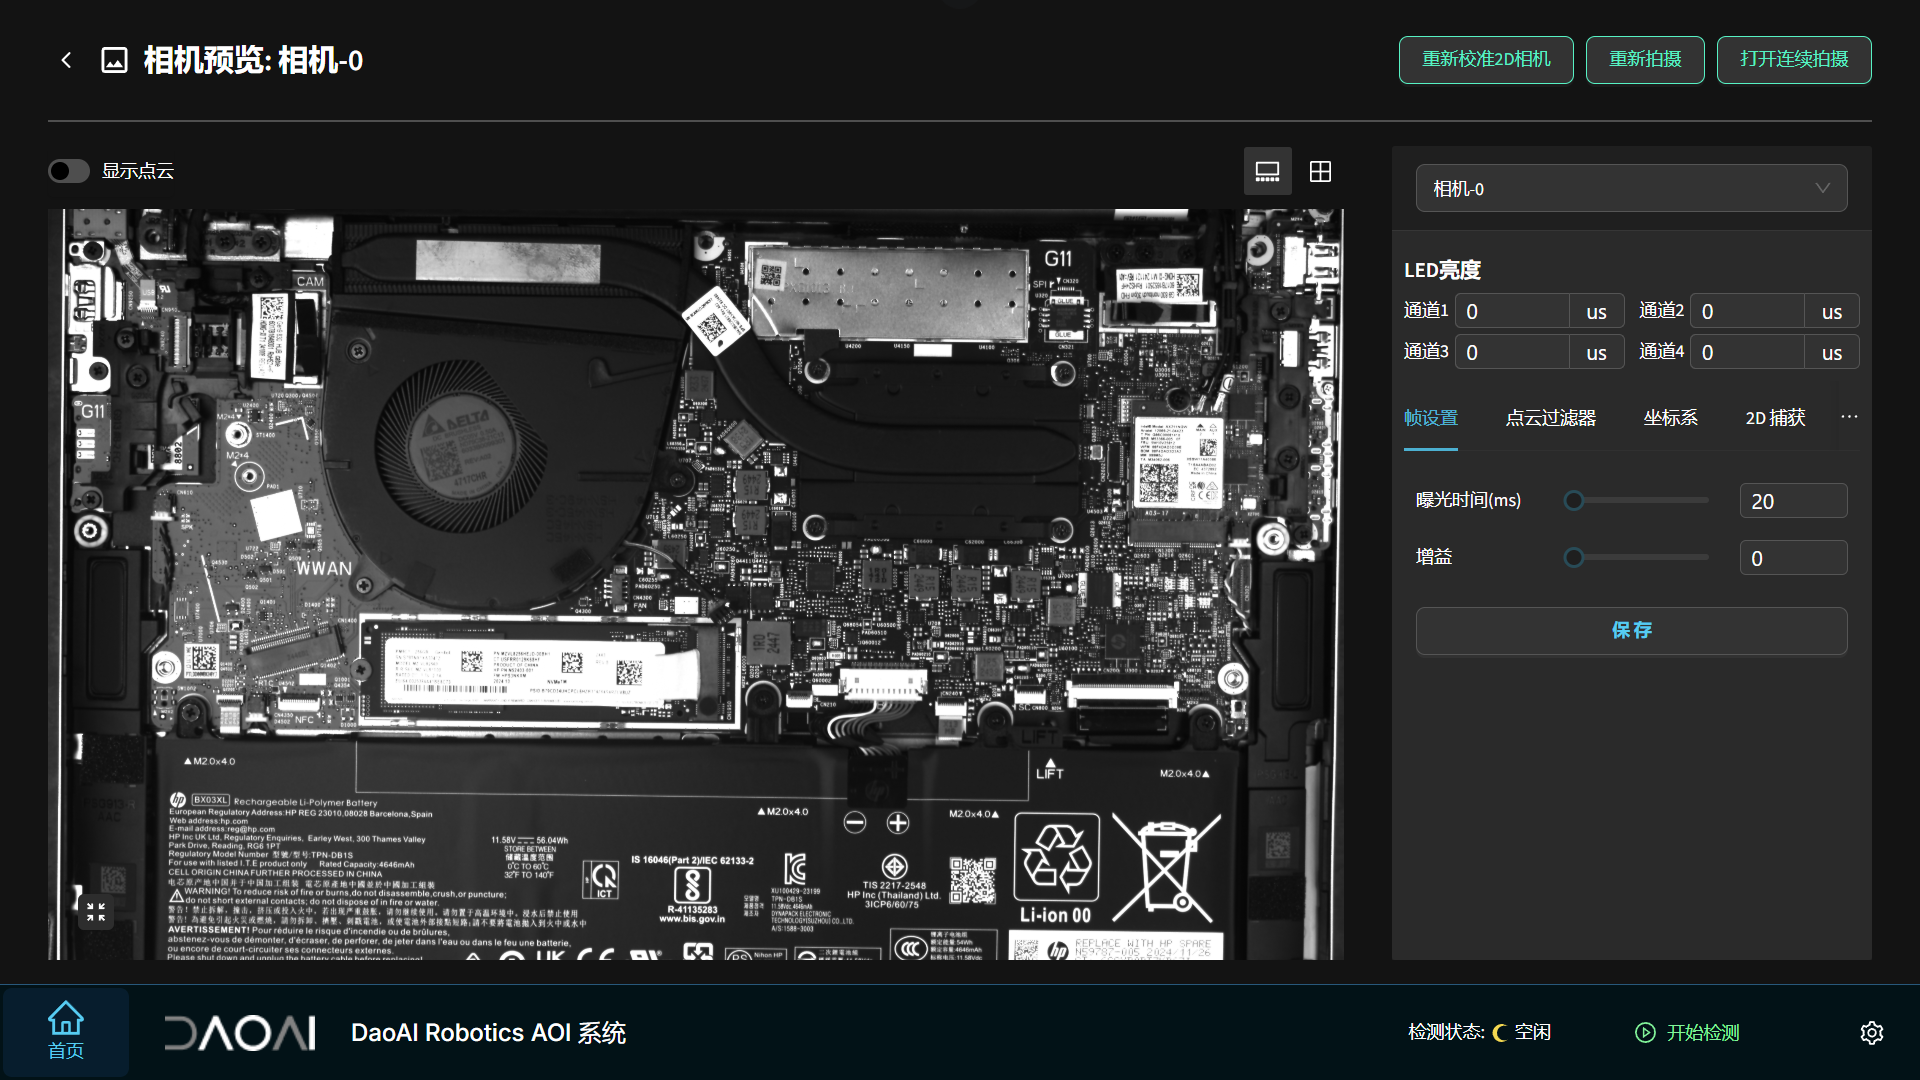Switch to 点云过滤器 tab

(1550, 418)
